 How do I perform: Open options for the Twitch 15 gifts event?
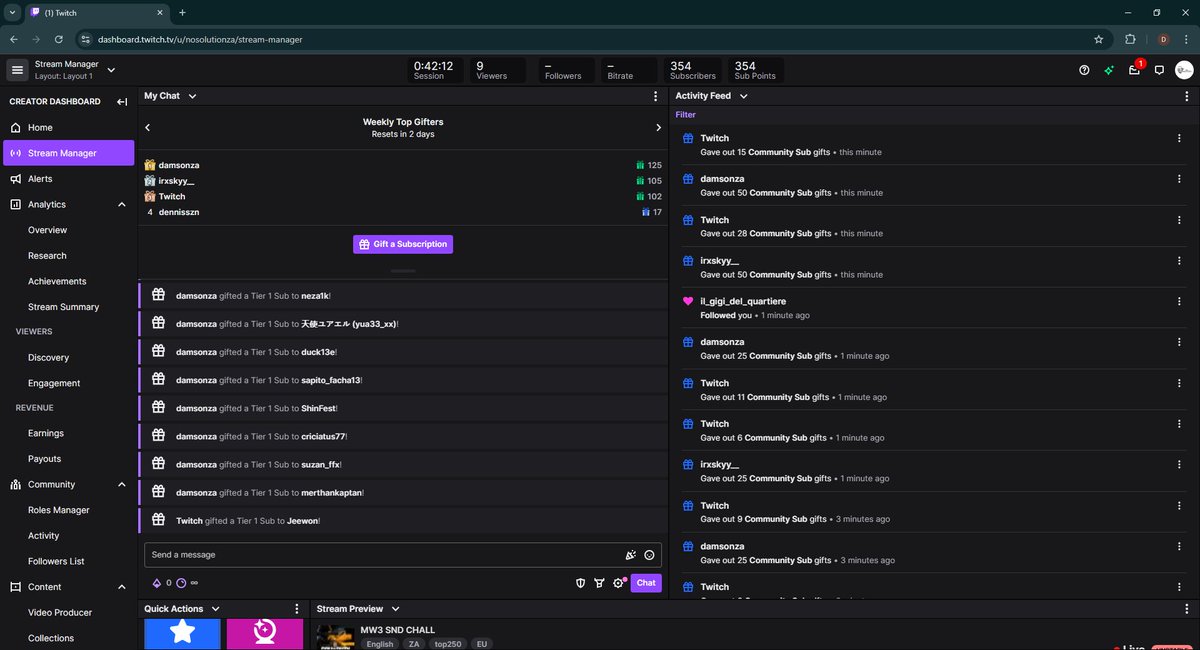click(x=1180, y=138)
